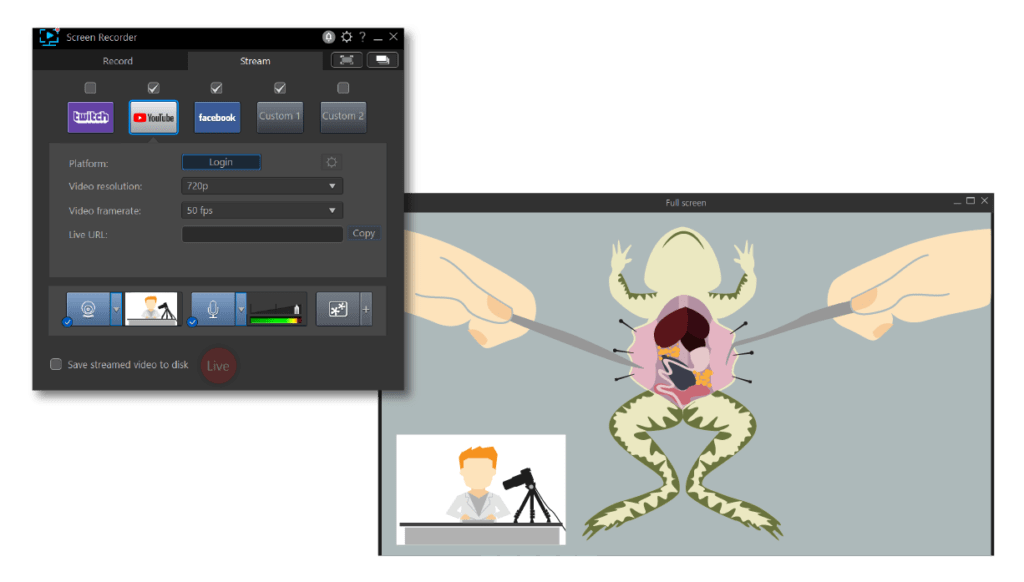The image size is (1024, 582).
Task: Close the Screen Recorder window
Action: coord(393,37)
